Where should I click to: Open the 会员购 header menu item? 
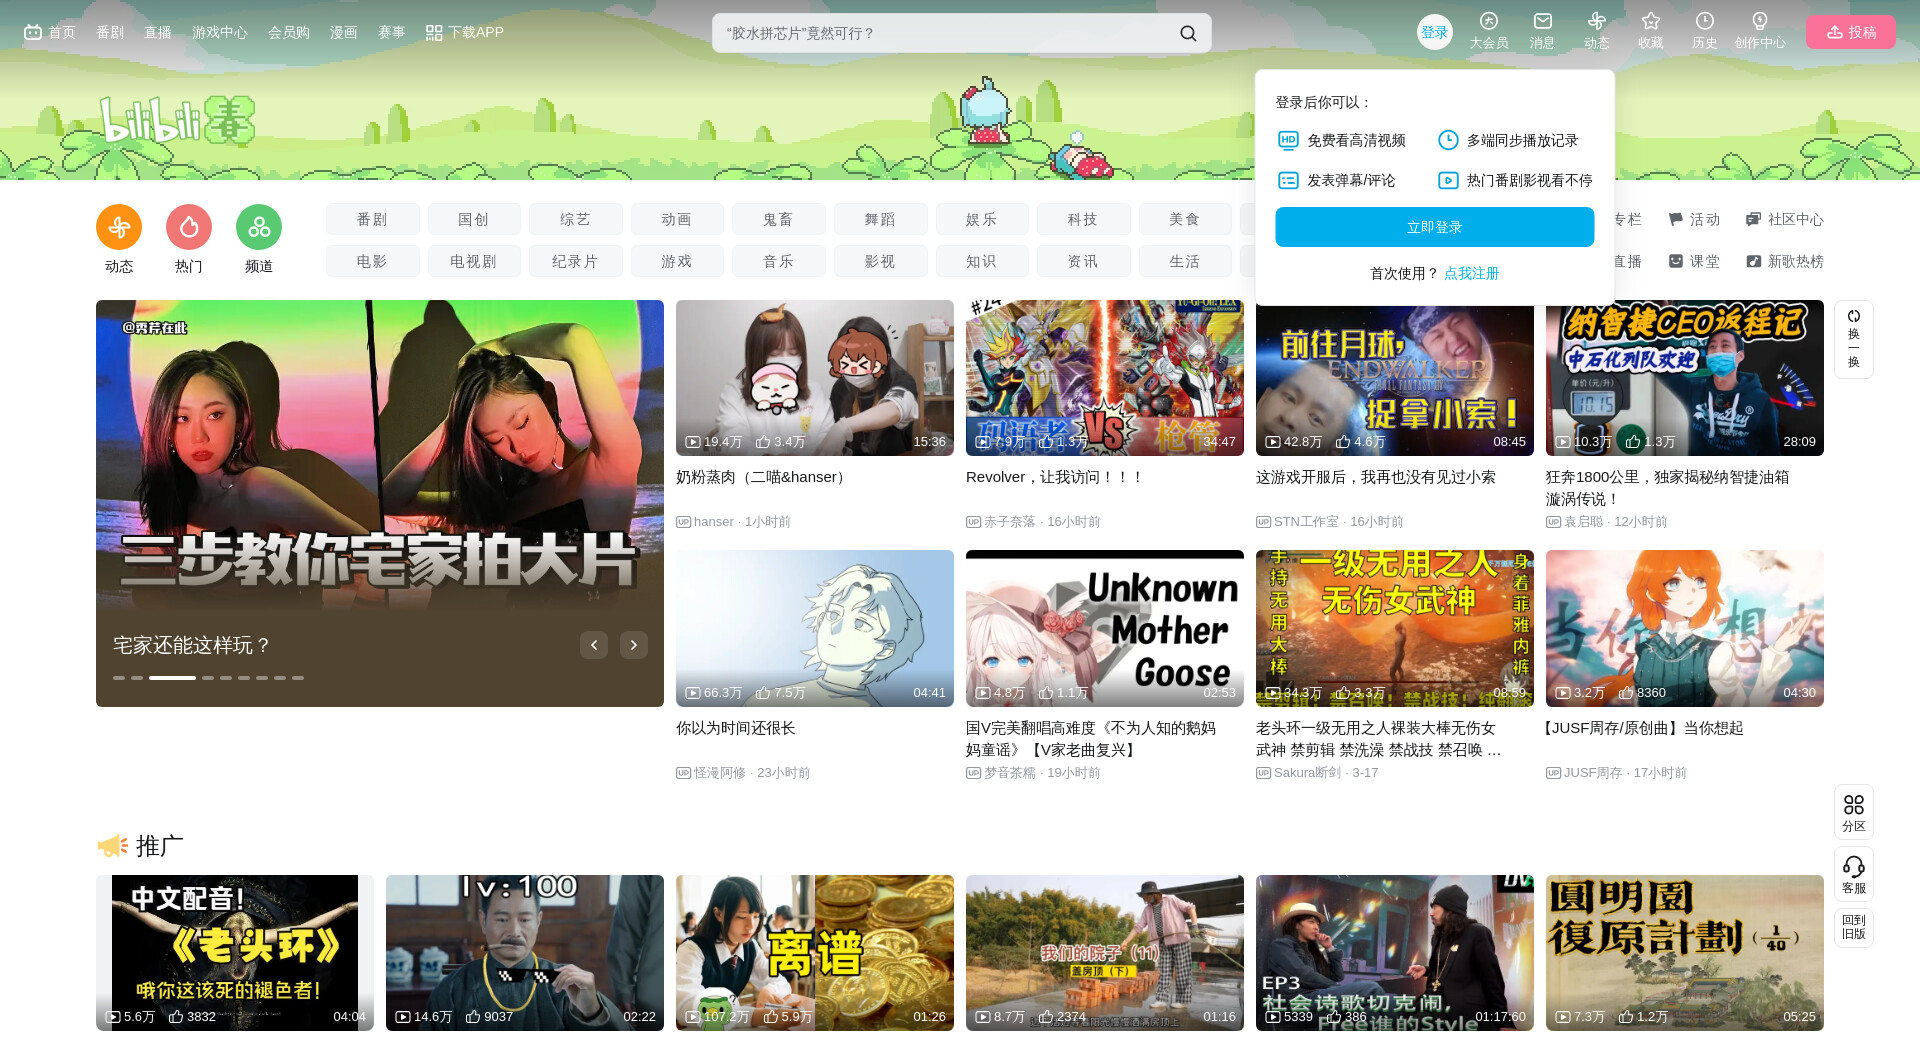click(x=289, y=32)
